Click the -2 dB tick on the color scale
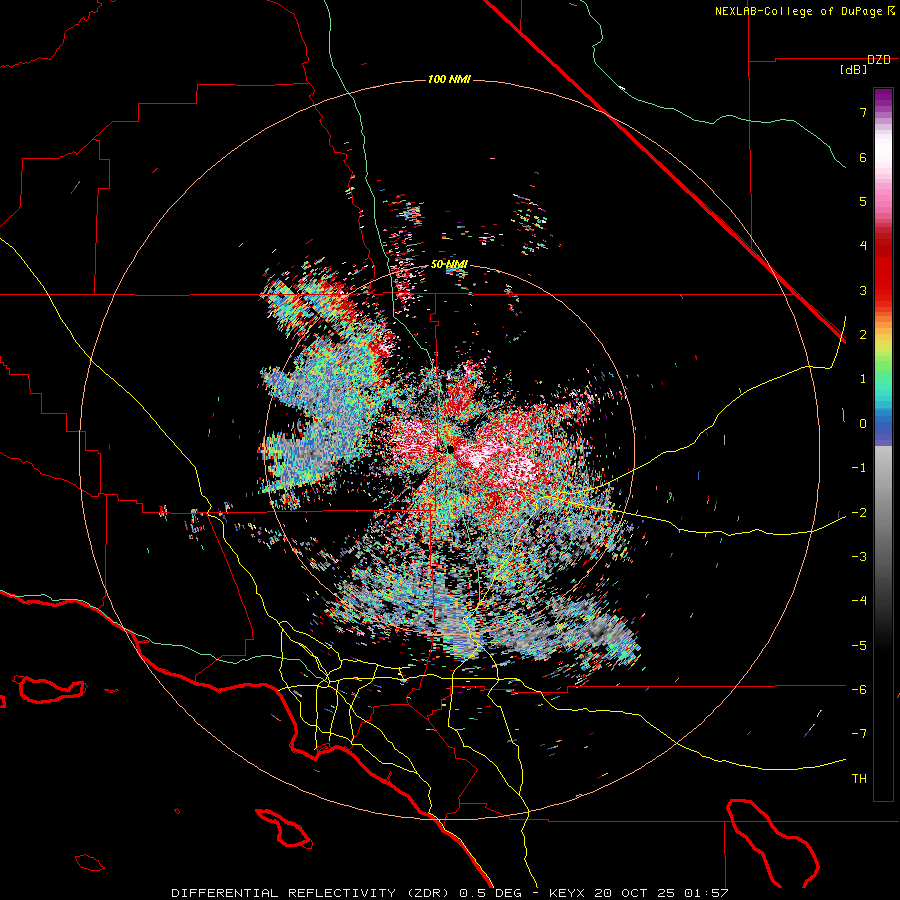This screenshot has width=900, height=900. [x=859, y=513]
